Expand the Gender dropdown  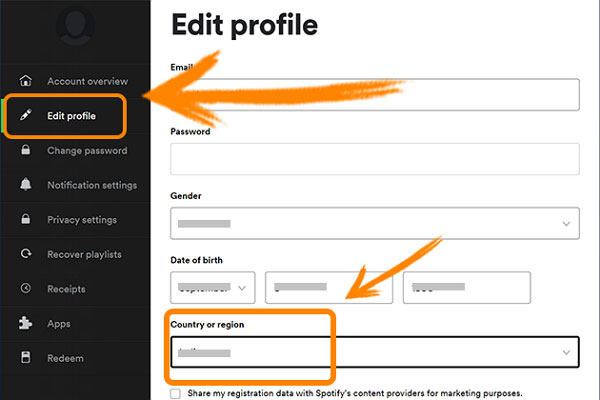tap(375, 223)
